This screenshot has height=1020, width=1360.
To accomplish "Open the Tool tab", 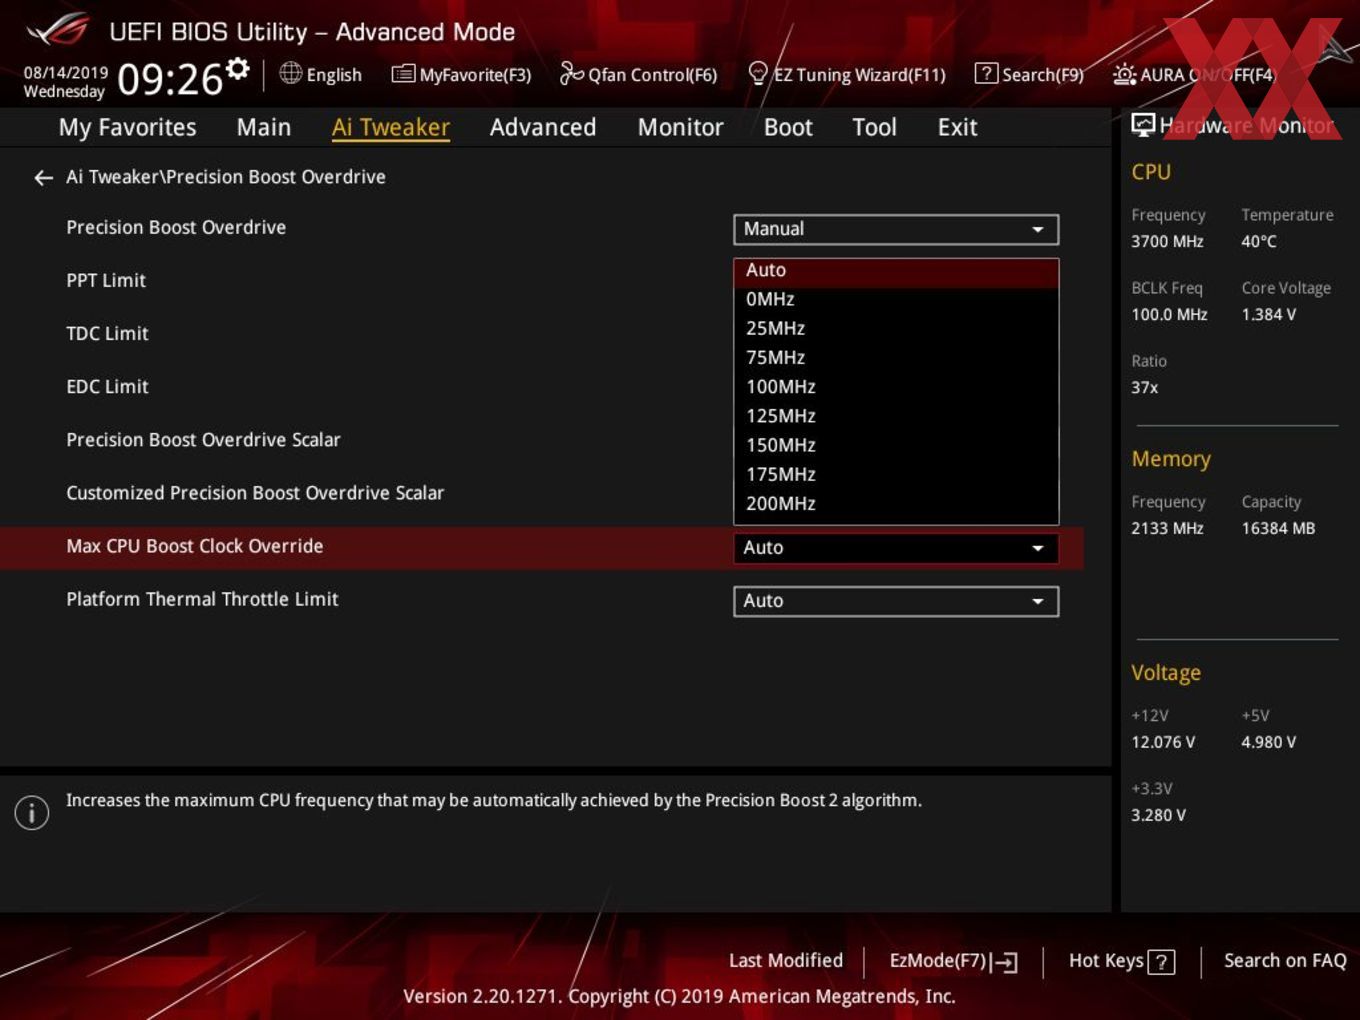I will tap(874, 127).
